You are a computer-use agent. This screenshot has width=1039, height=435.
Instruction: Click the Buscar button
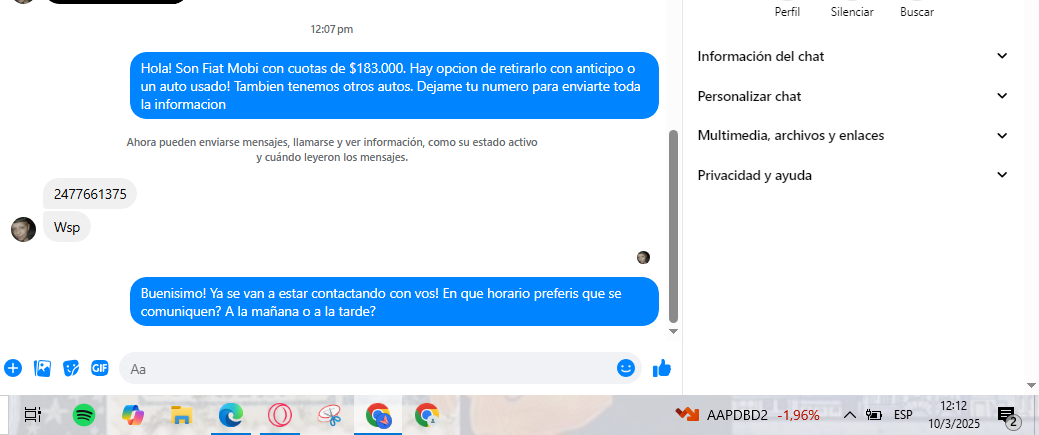click(917, 12)
